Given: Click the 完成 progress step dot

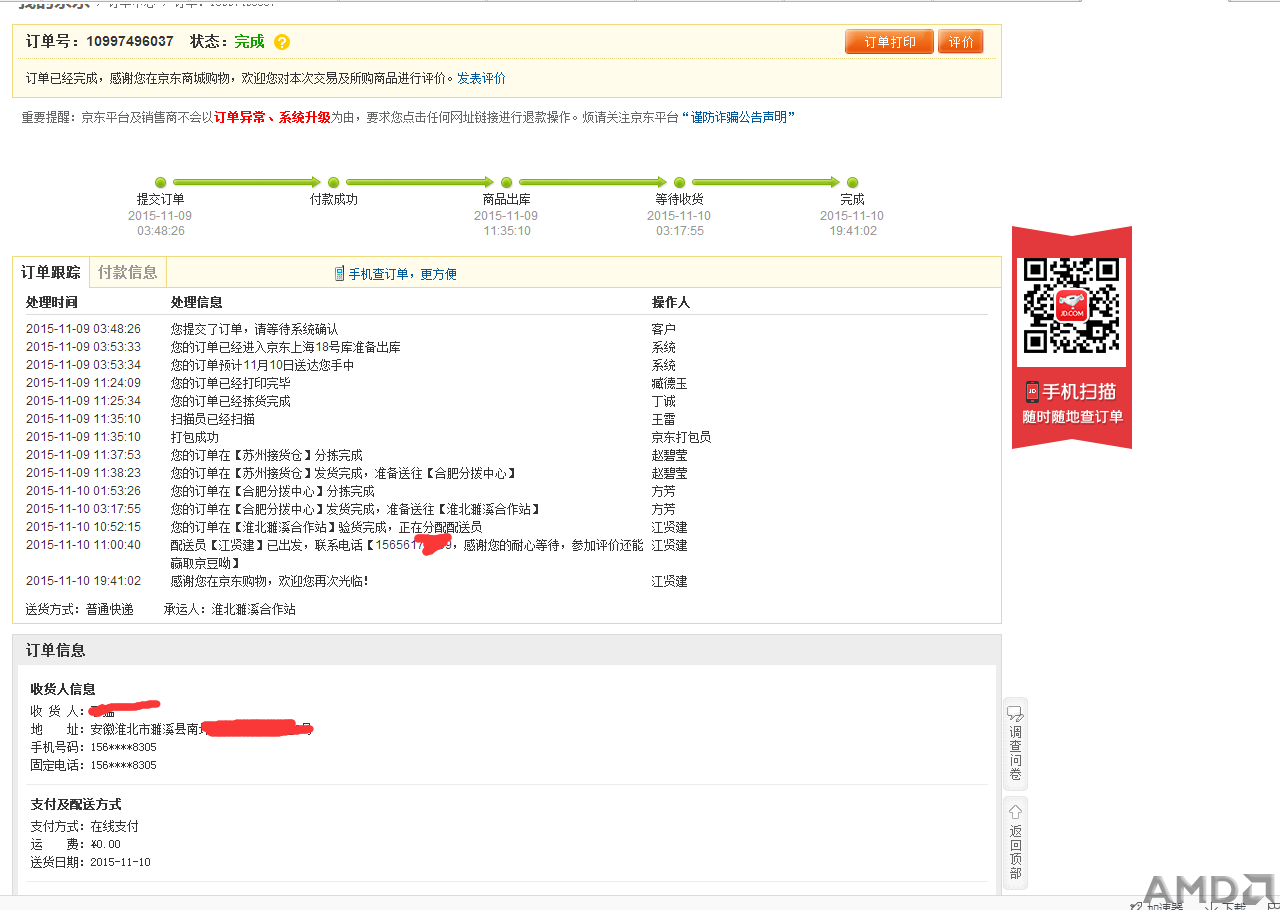Looking at the screenshot, I should tap(852, 182).
